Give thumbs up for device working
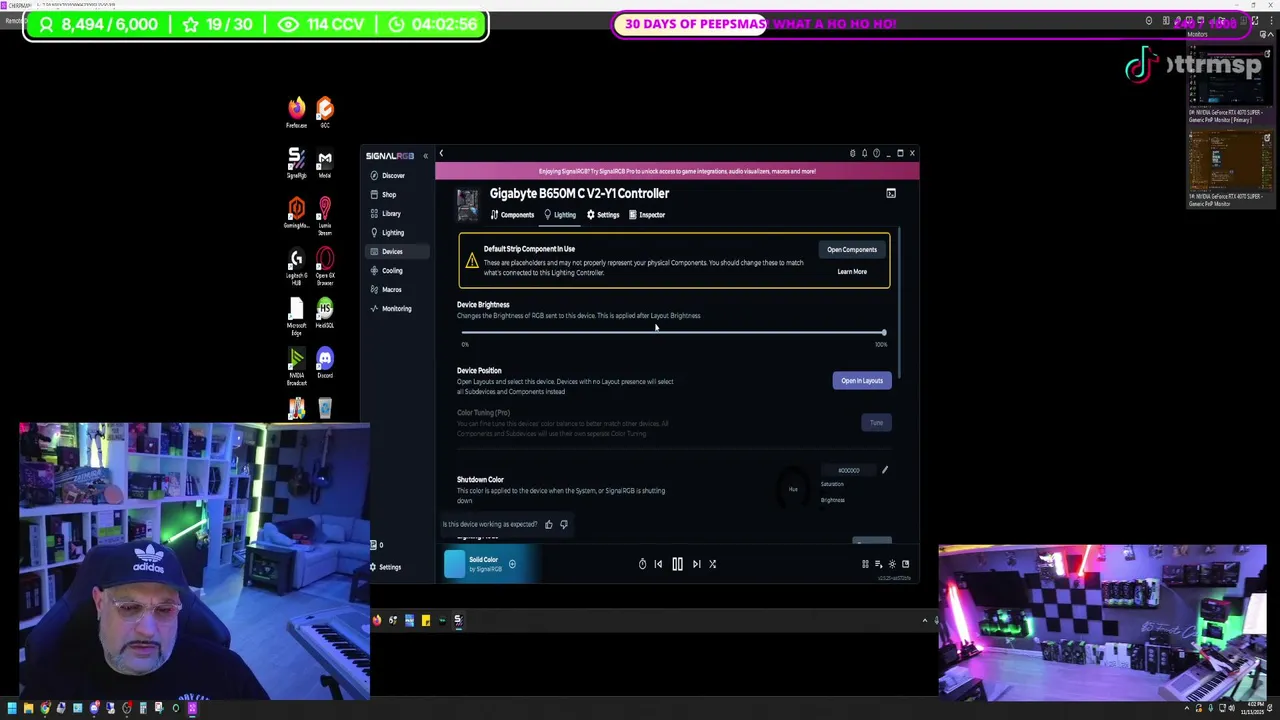Viewport: 1280px width, 720px height. coord(548,524)
